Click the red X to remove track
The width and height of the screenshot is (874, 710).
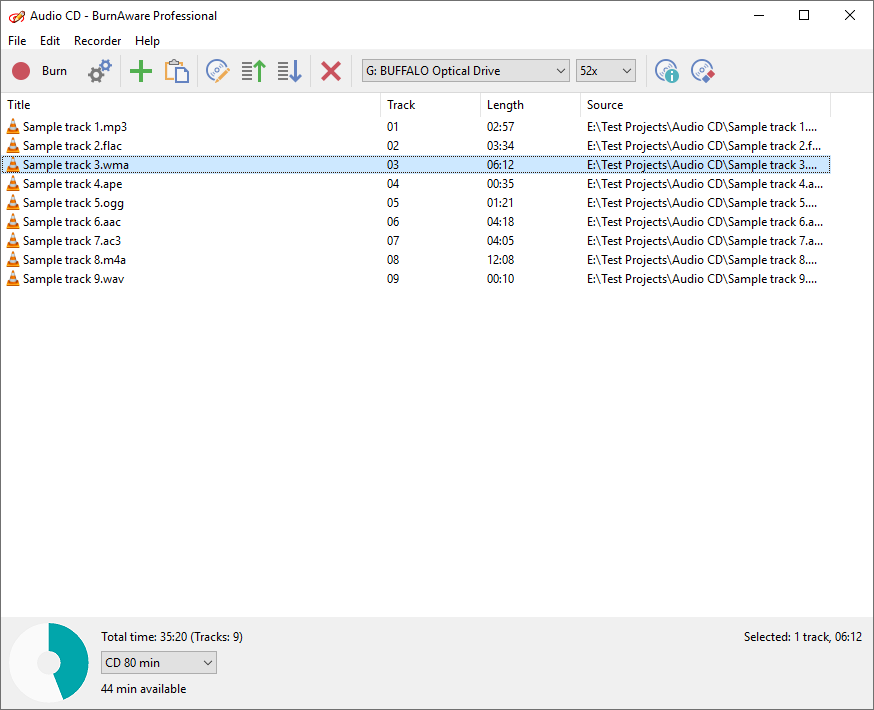[x=330, y=70]
